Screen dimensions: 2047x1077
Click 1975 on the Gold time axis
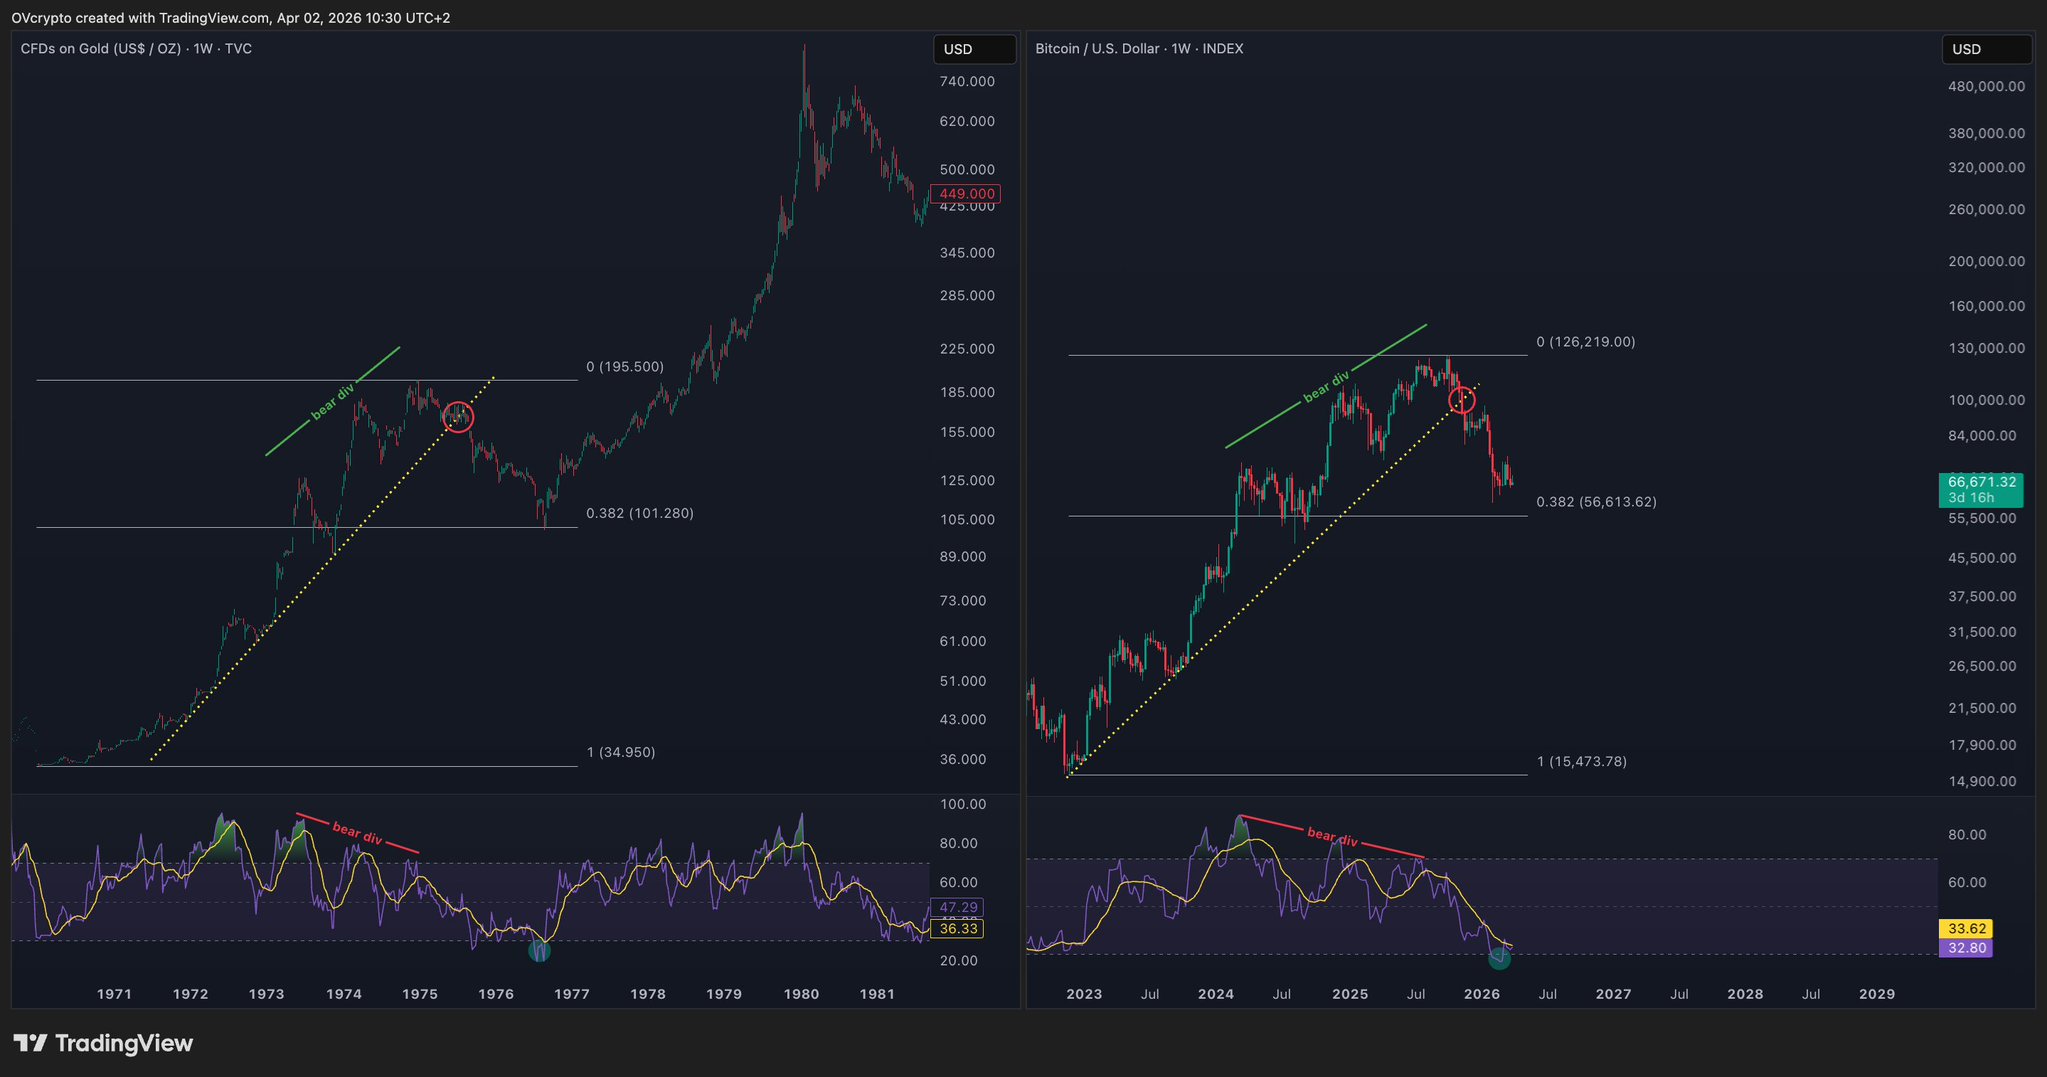click(x=420, y=994)
